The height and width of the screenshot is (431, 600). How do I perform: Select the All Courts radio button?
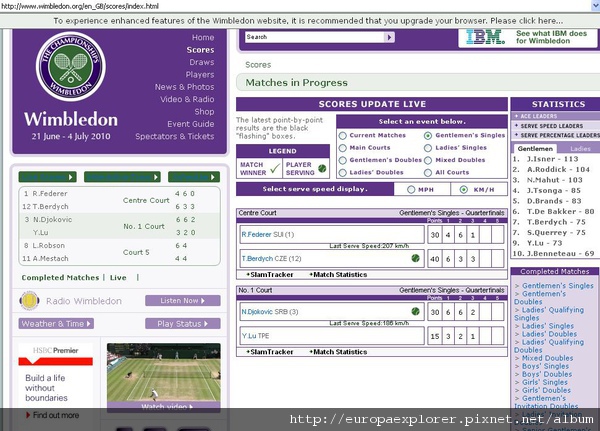(x=428, y=173)
